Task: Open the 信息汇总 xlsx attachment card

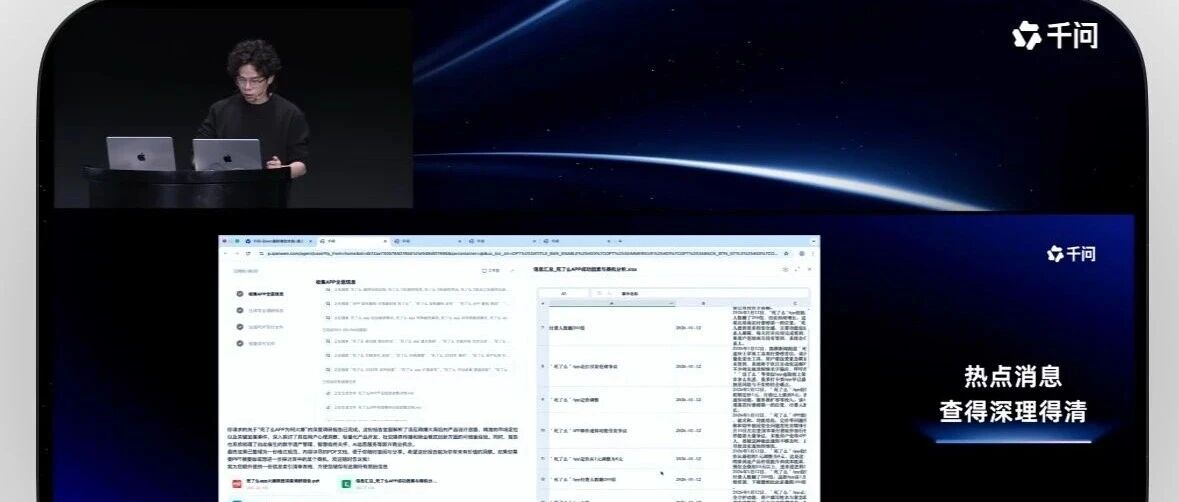Action: 389,485
